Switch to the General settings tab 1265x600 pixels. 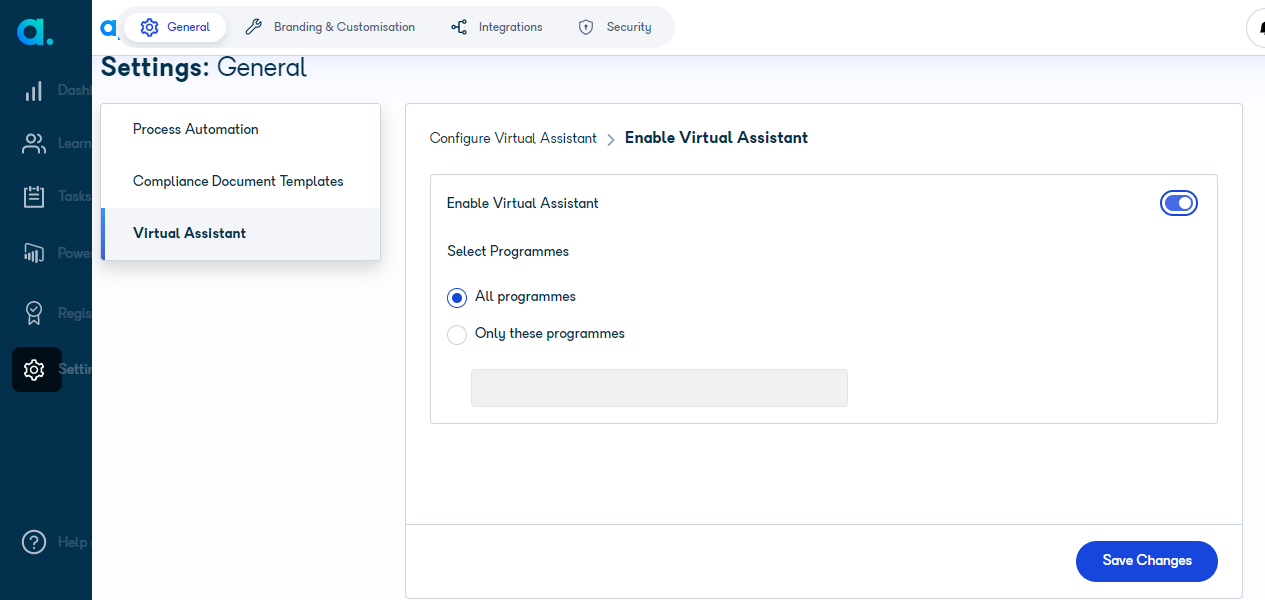(x=175, y=27)
